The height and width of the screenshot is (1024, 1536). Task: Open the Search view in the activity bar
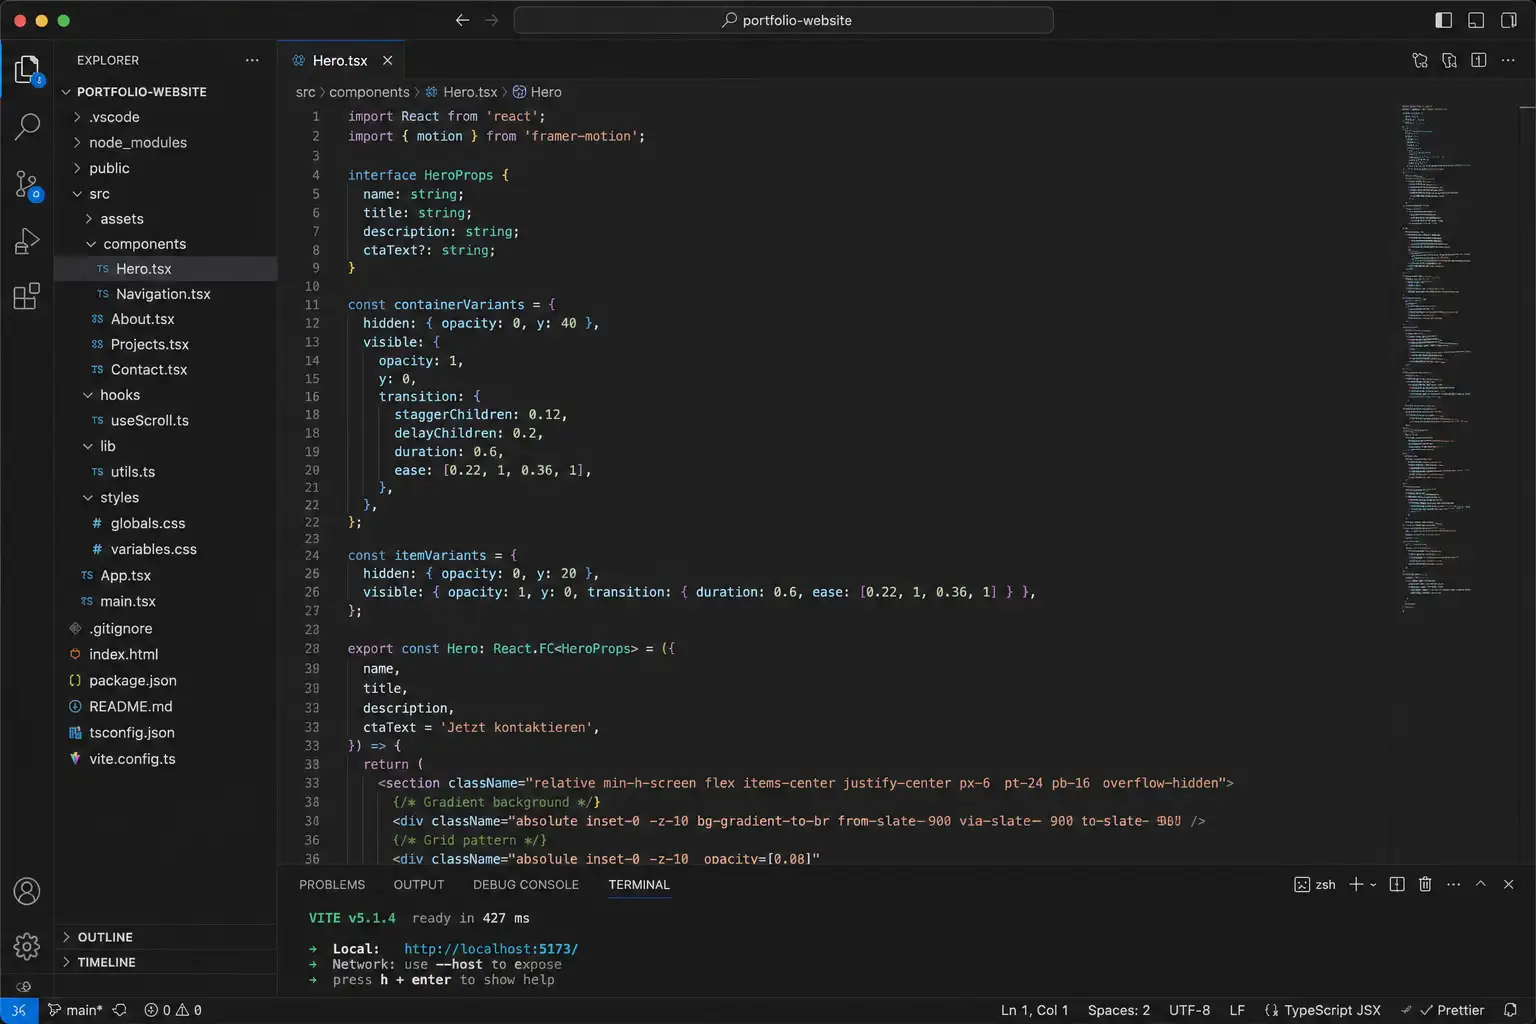[27, 126]
